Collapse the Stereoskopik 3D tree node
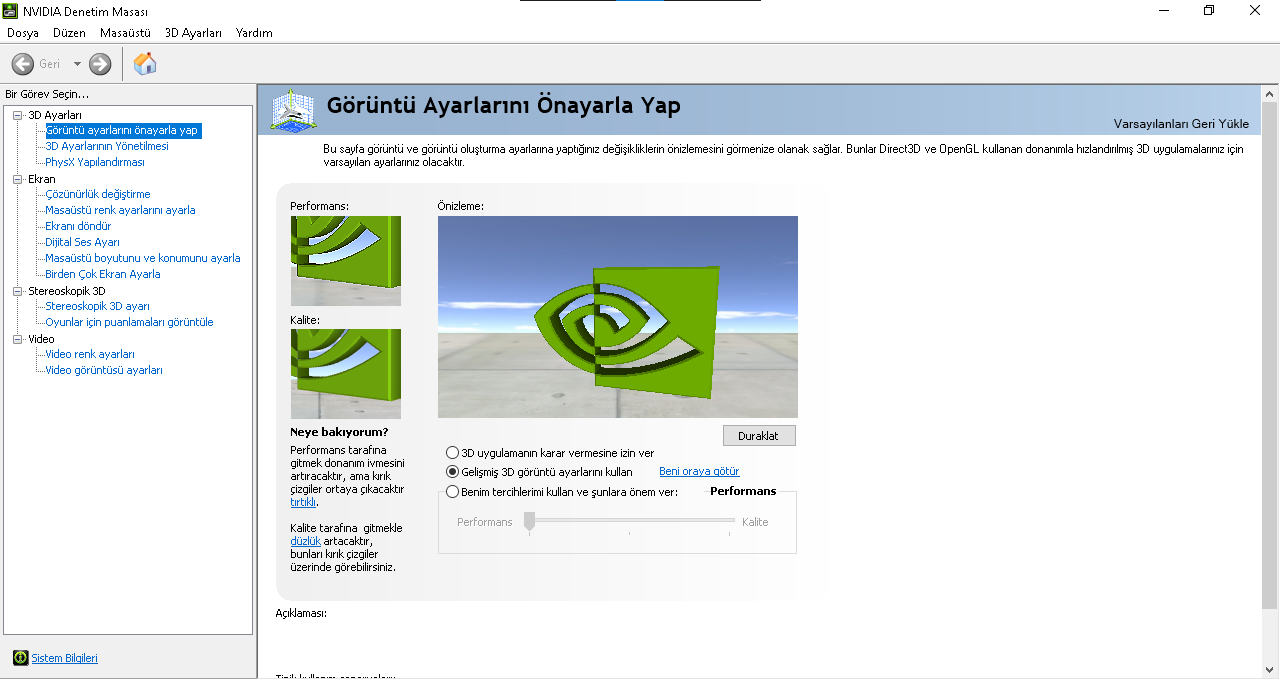 [17, 291]
